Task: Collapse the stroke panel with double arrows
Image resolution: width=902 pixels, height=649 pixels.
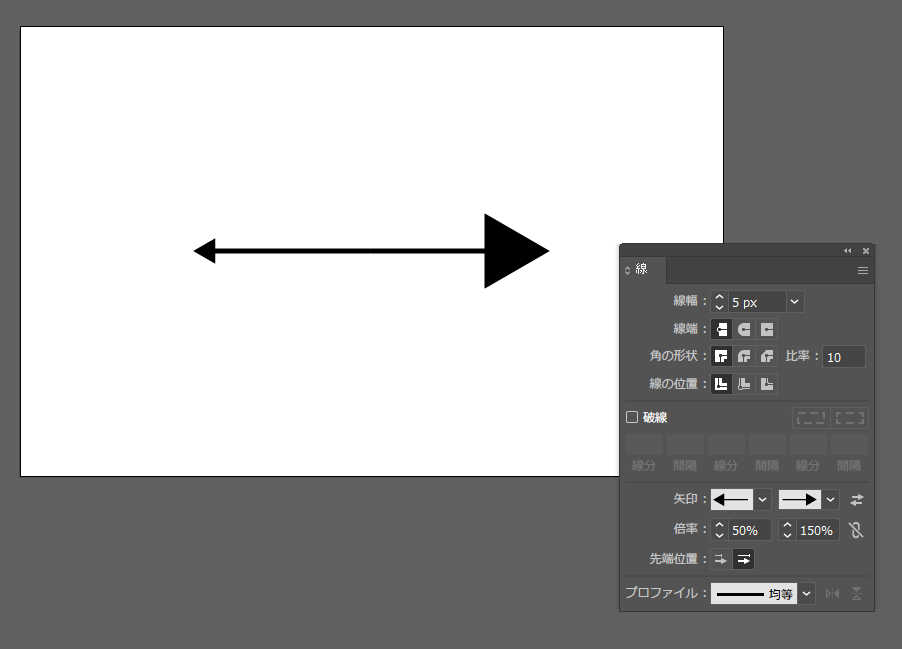Action: coord(848,250)
